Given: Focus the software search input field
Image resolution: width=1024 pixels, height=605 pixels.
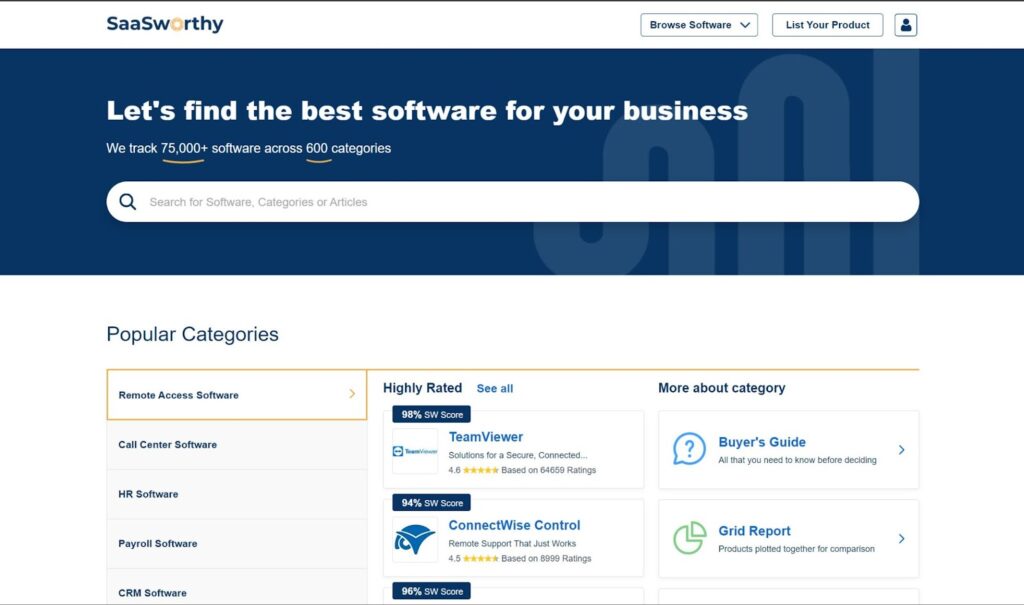Looking at the screenshot, I should click(520, 202).
